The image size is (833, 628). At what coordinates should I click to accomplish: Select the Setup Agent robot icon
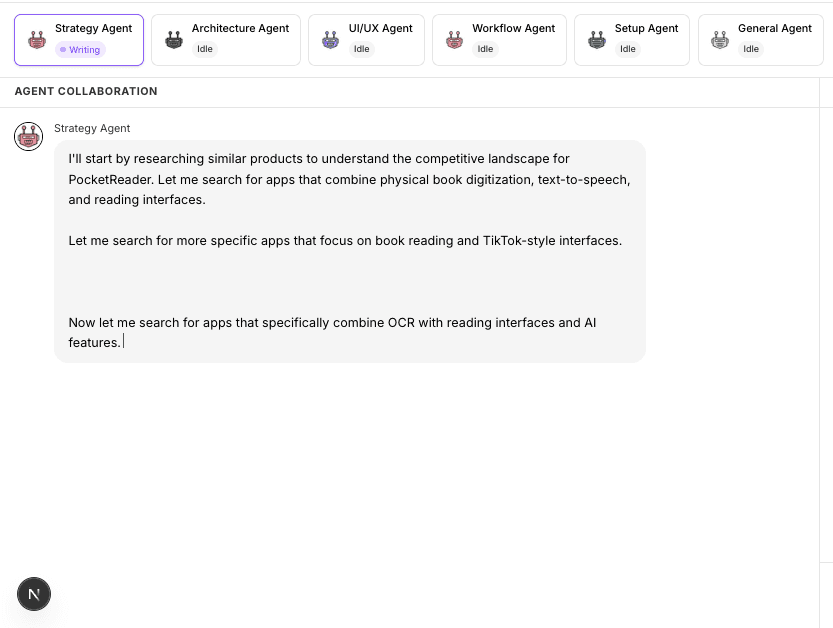coord(597,39)
